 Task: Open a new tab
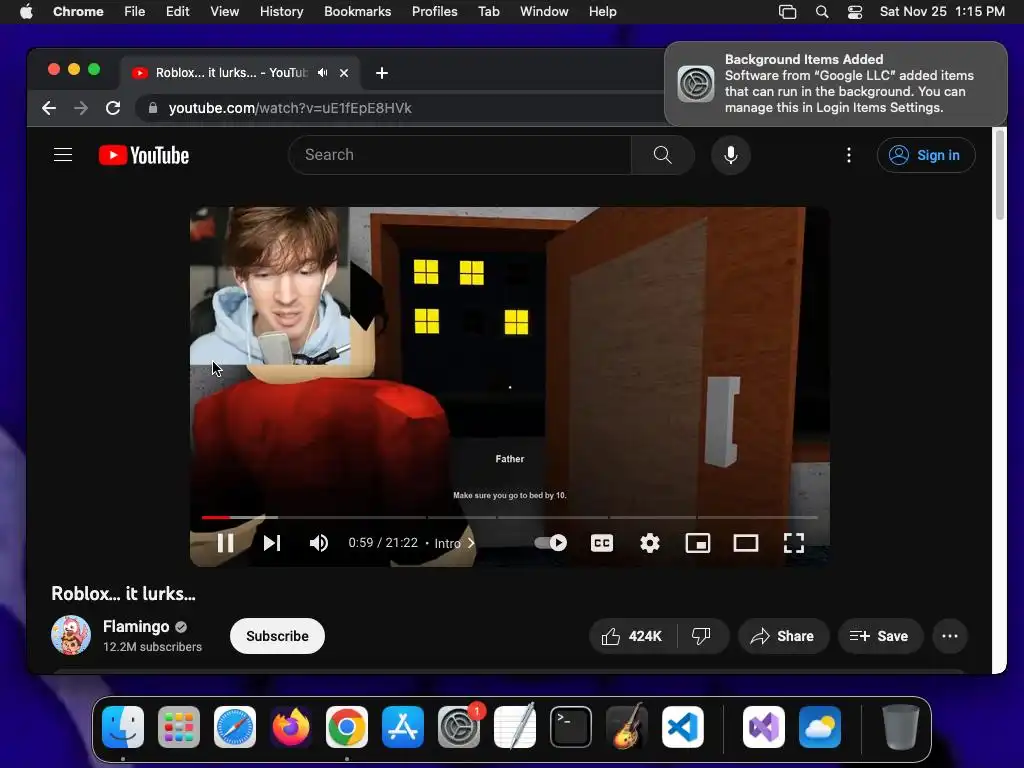[382, 72]
